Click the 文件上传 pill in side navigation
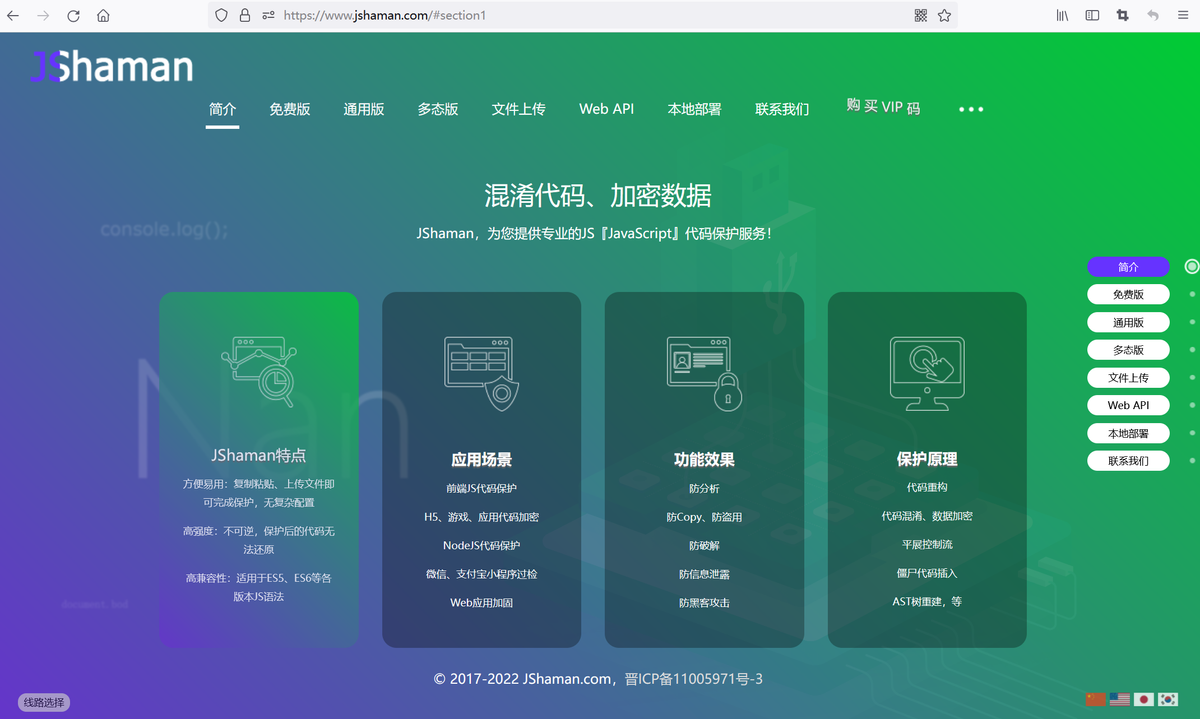This screenshot has height=719, width=1200. point(1128,378)
